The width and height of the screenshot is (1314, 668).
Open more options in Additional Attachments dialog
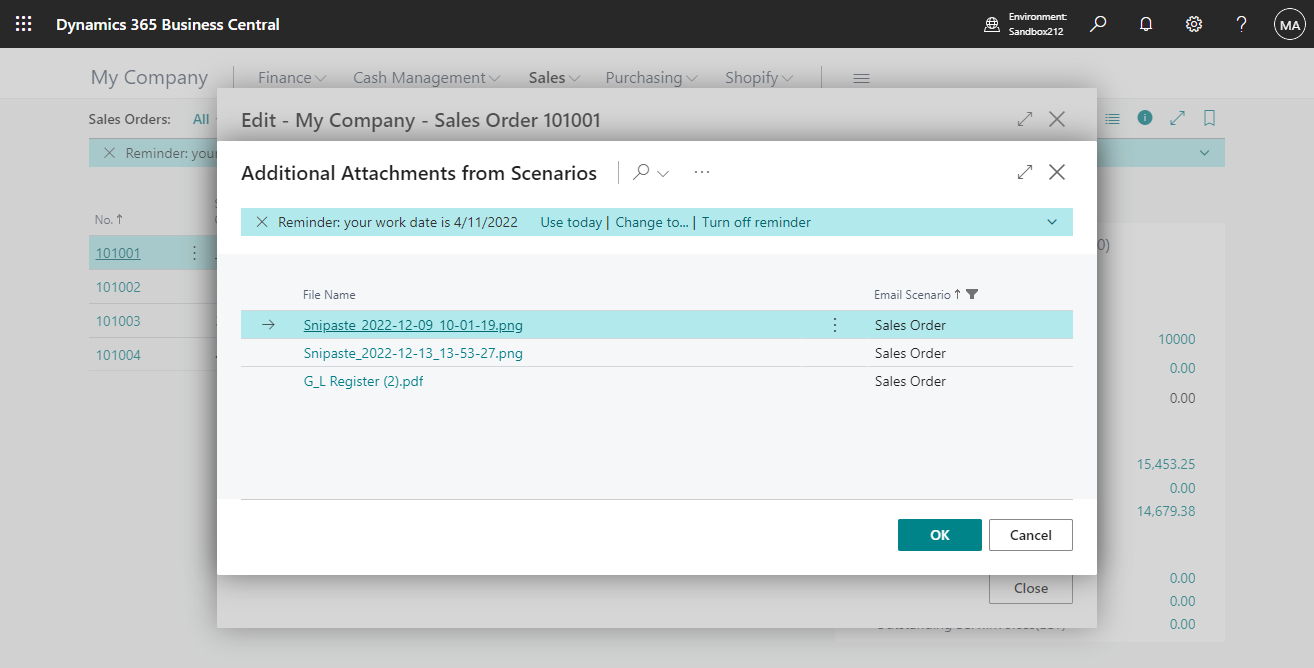pyautogui.click(x=701, y=172)
